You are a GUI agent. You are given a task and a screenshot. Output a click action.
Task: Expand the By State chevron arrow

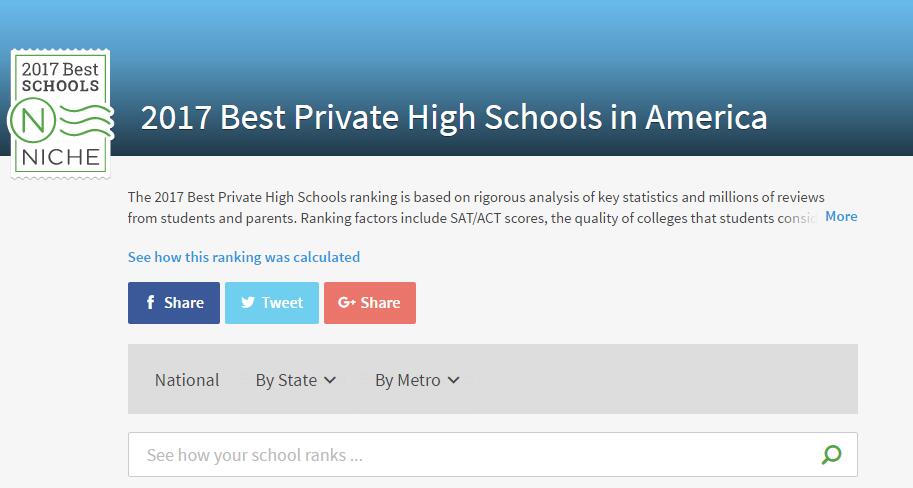[x=331, y=380]
